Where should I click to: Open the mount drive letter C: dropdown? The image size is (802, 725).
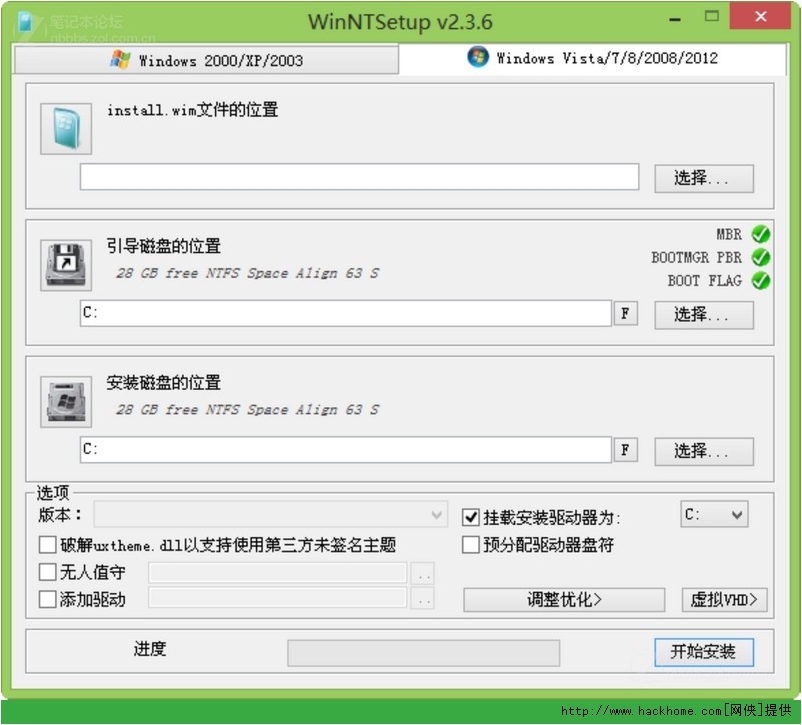[714, 514]
